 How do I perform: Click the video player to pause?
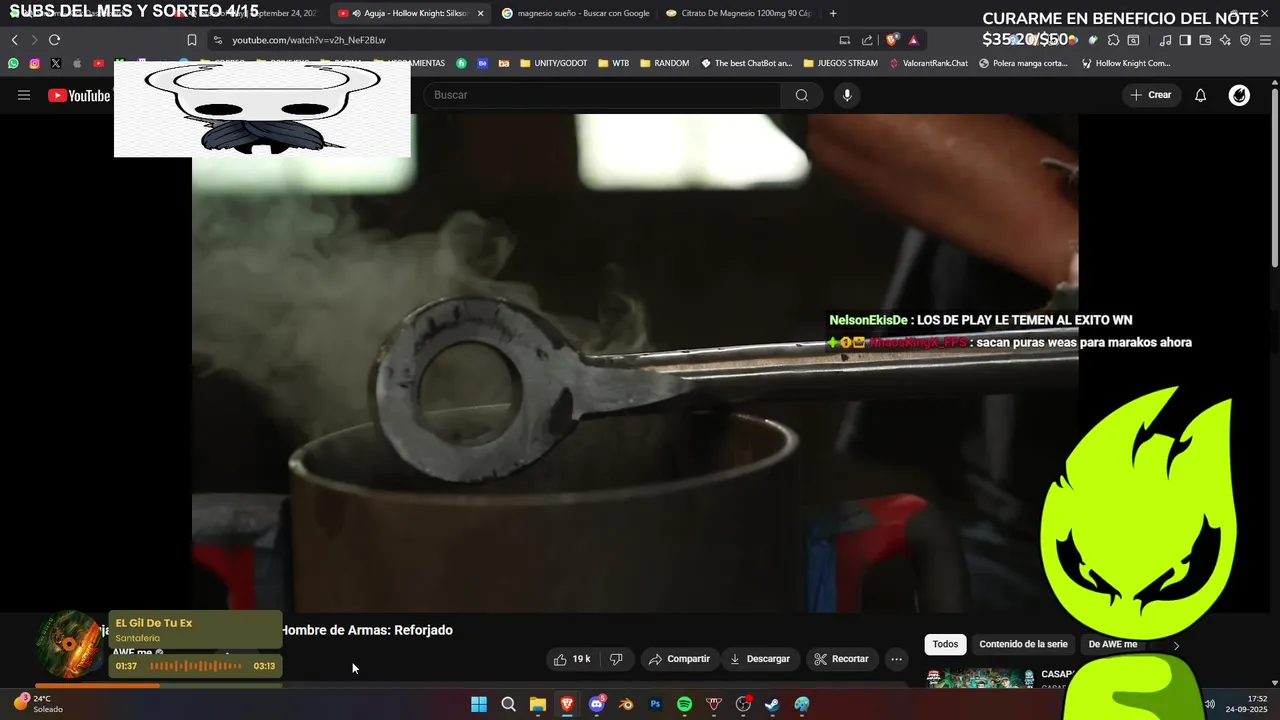tap(635, 363)
